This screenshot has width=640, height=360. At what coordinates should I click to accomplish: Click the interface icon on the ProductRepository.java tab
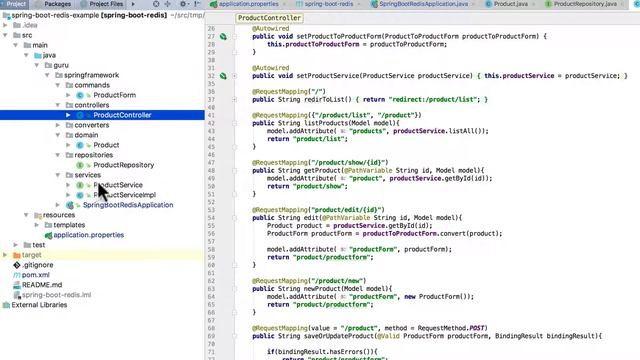tap(548, 4)
